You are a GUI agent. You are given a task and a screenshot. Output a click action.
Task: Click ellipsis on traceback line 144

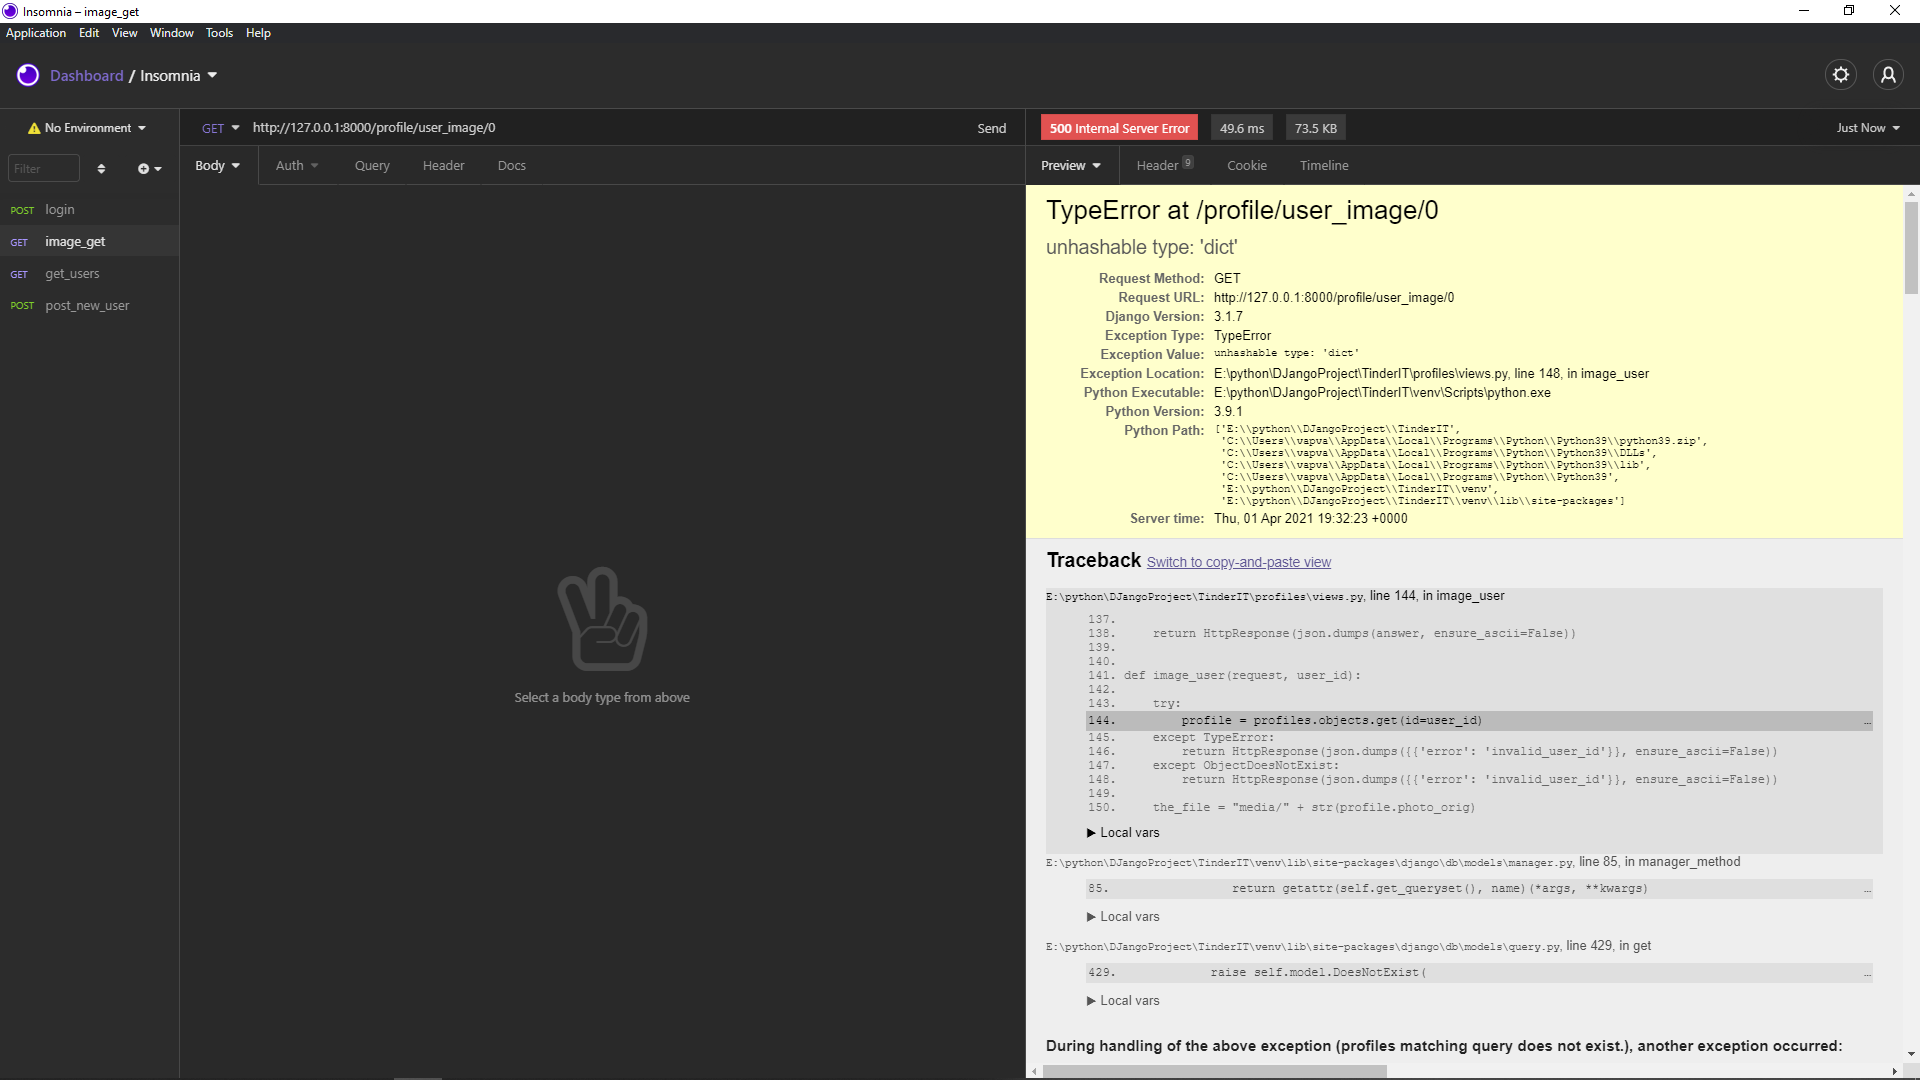click(1866, 721)
